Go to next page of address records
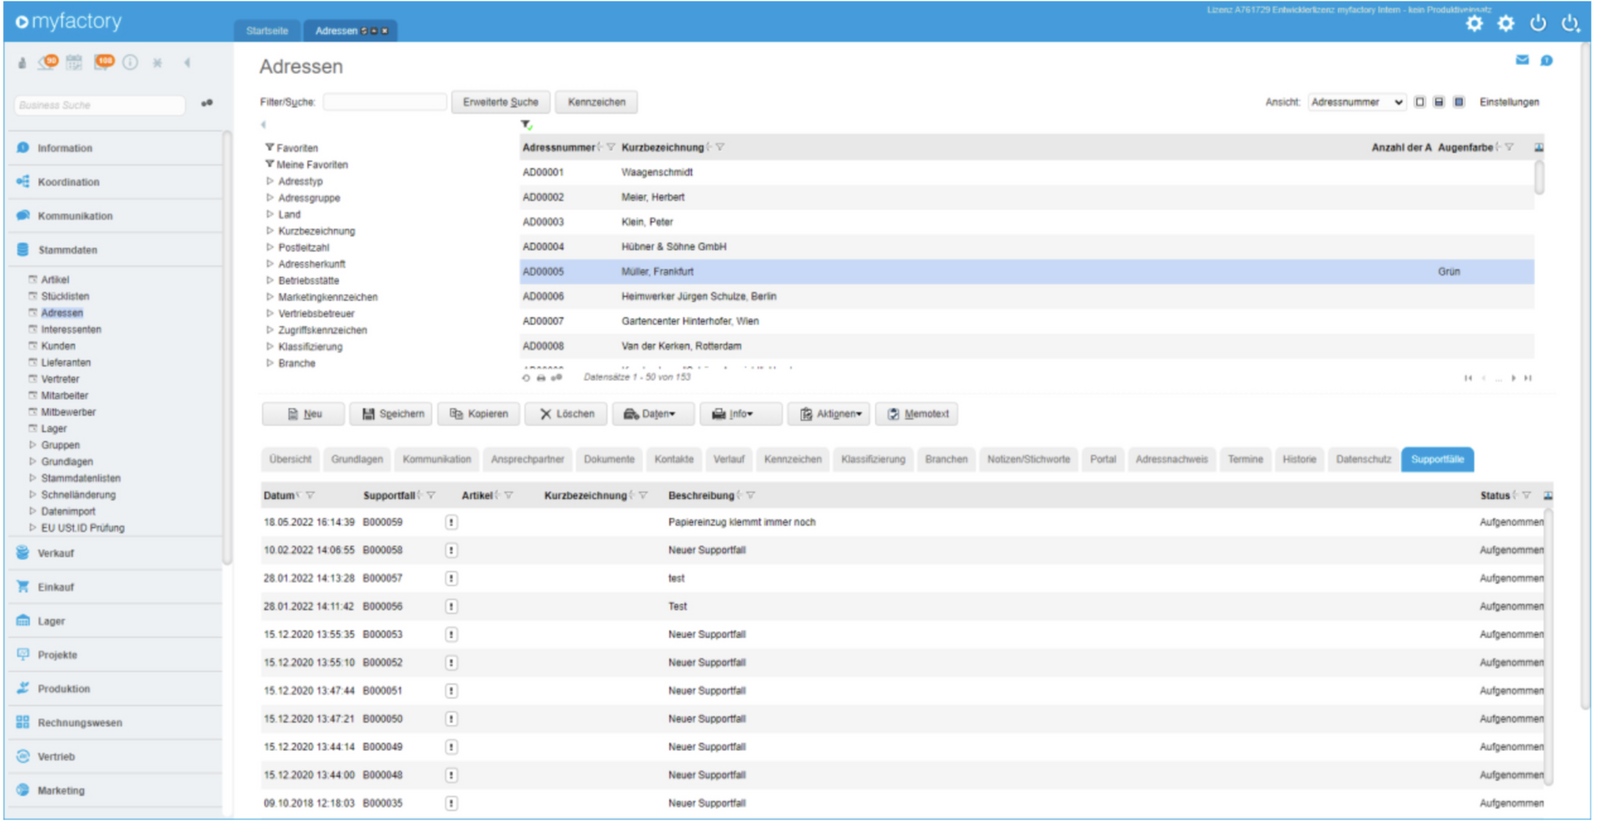The width and height of the screenshot is (1600, 827). 1513,378
